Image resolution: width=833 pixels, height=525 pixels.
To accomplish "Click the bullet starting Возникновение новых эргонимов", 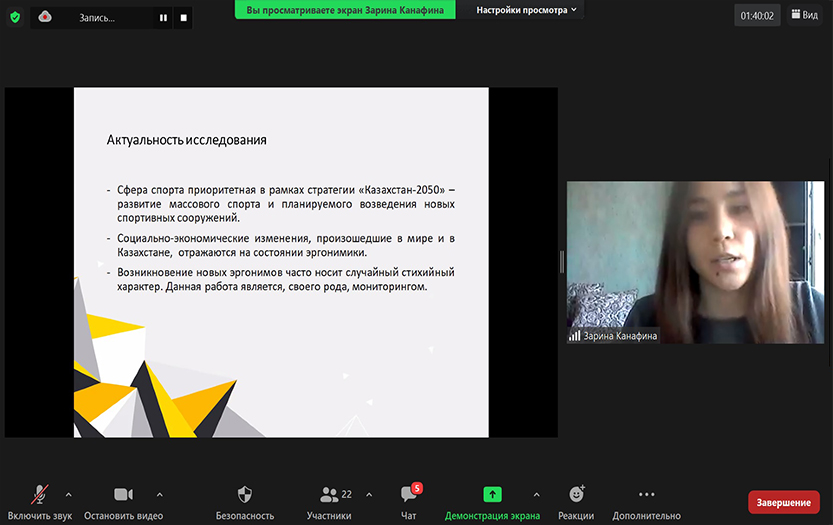I will [286, 280].
